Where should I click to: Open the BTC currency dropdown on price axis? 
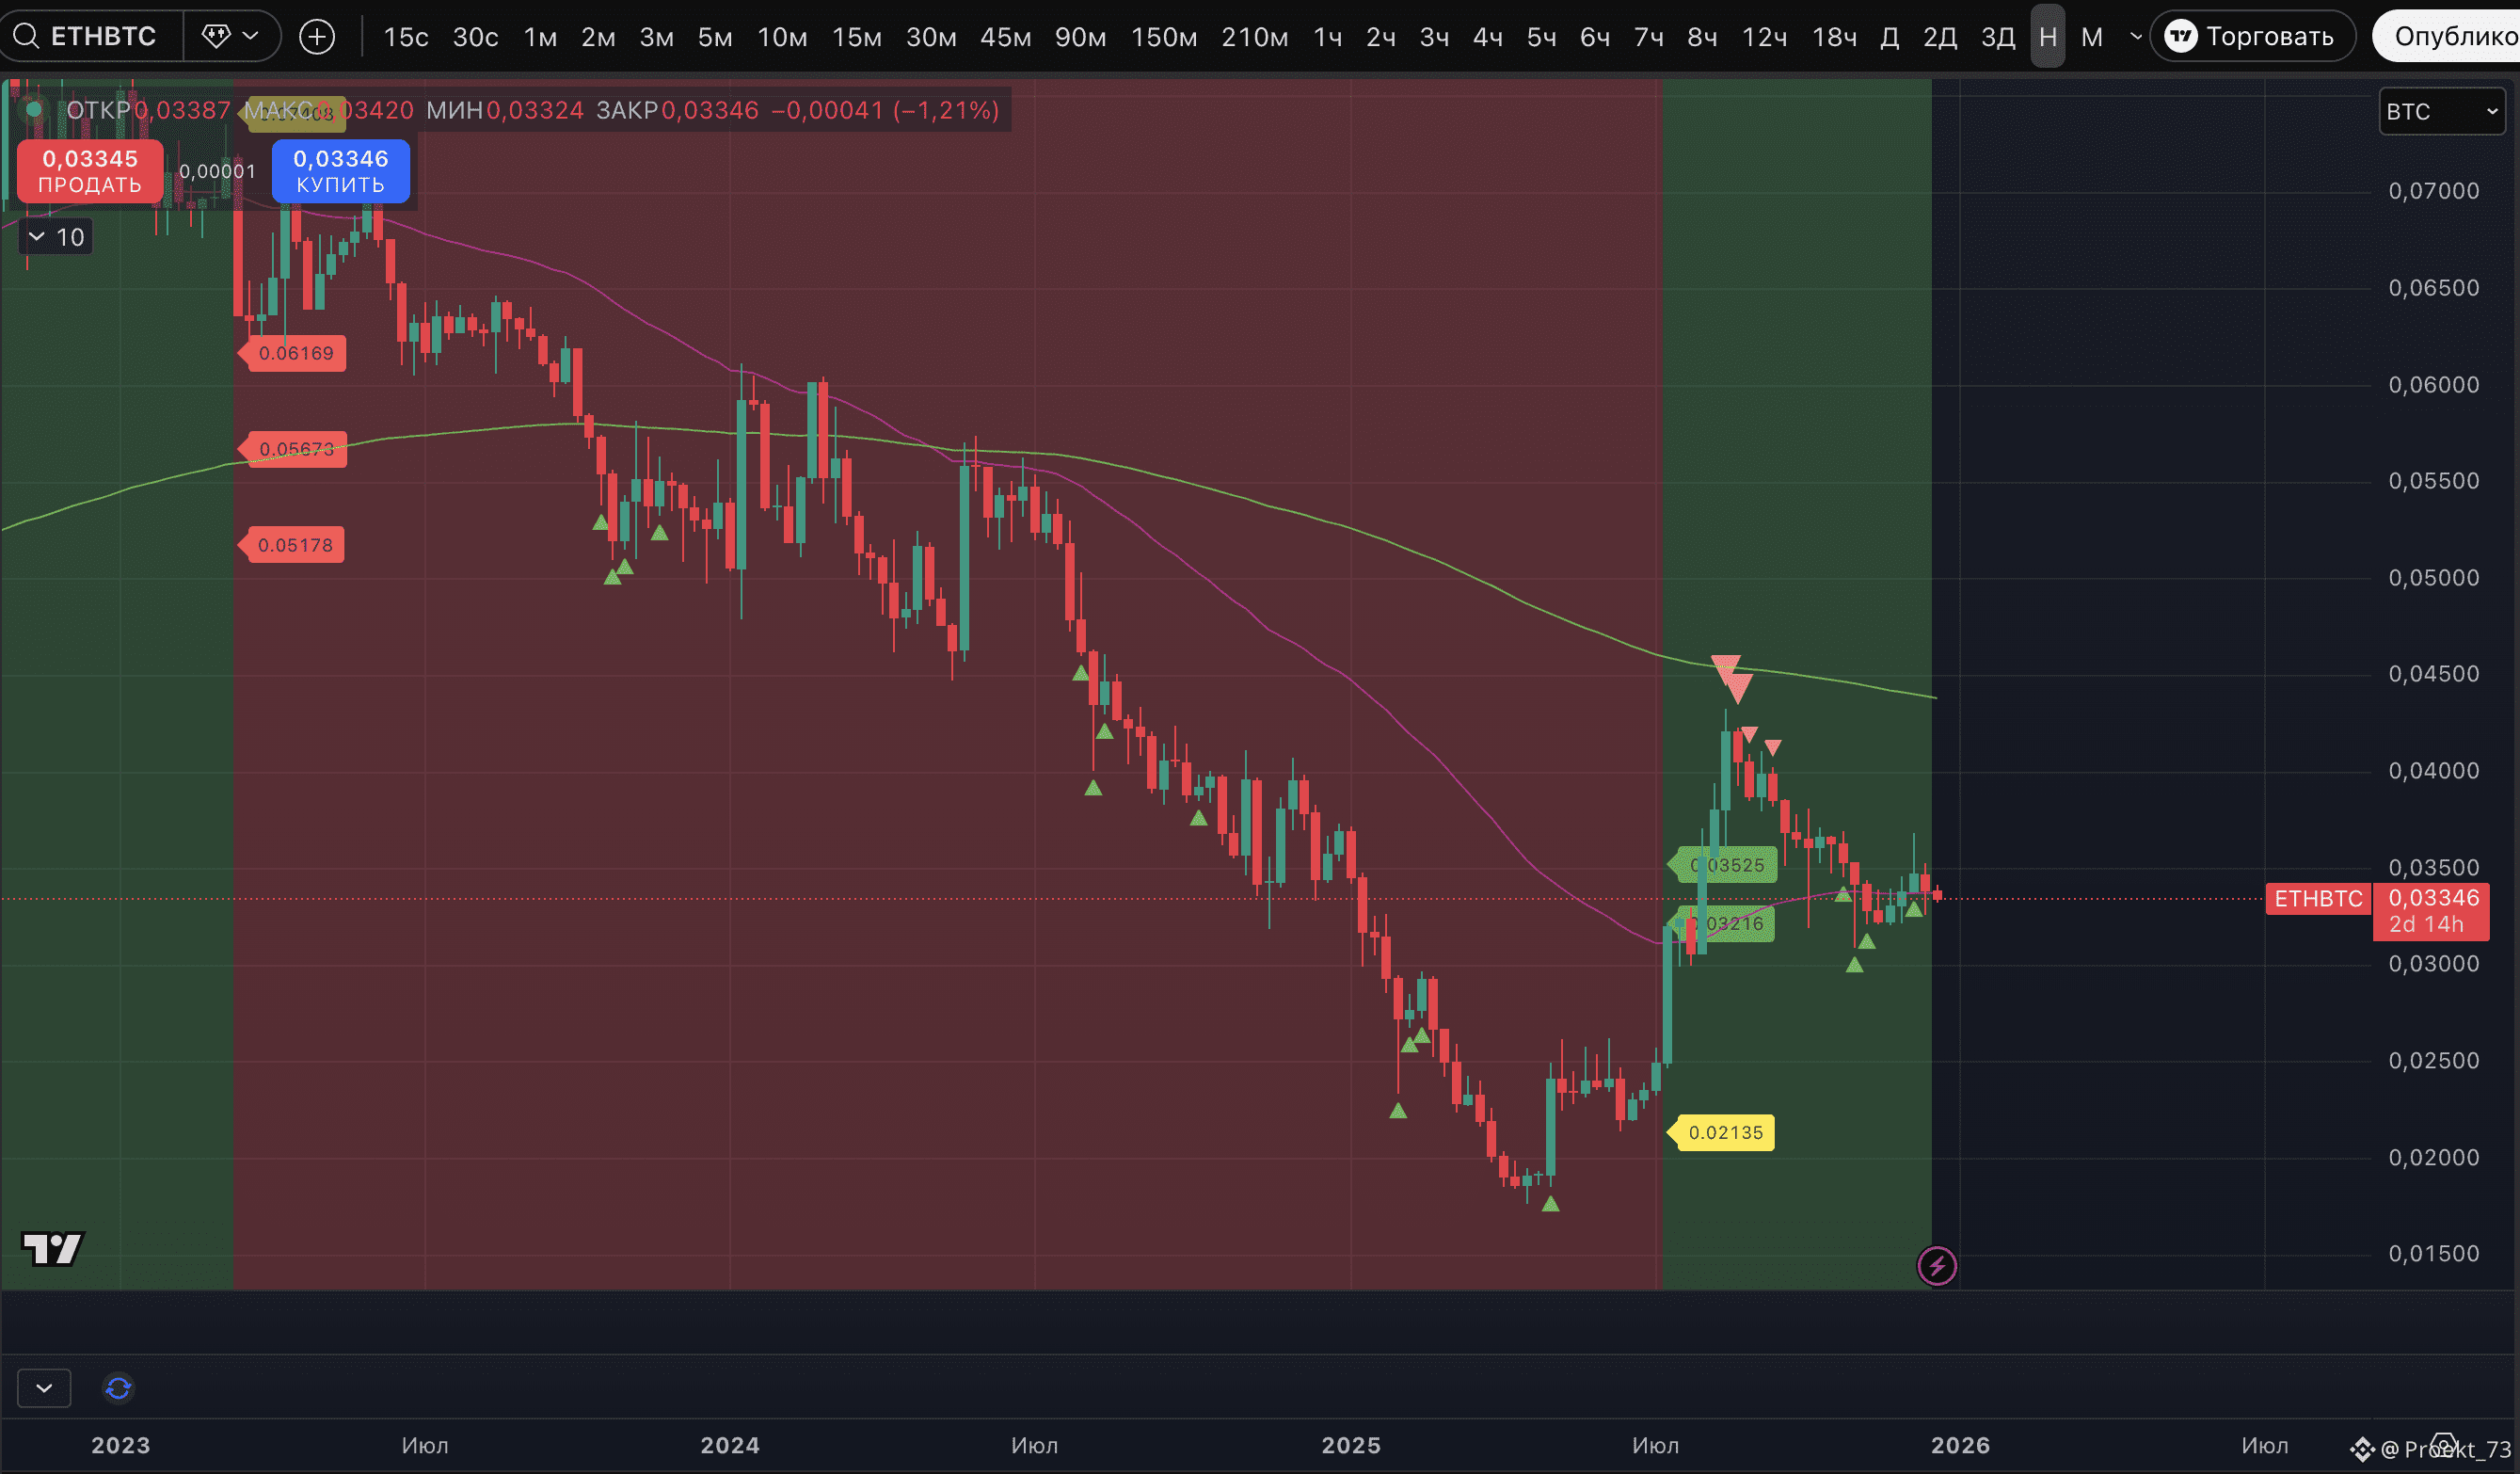(2441, 111)
